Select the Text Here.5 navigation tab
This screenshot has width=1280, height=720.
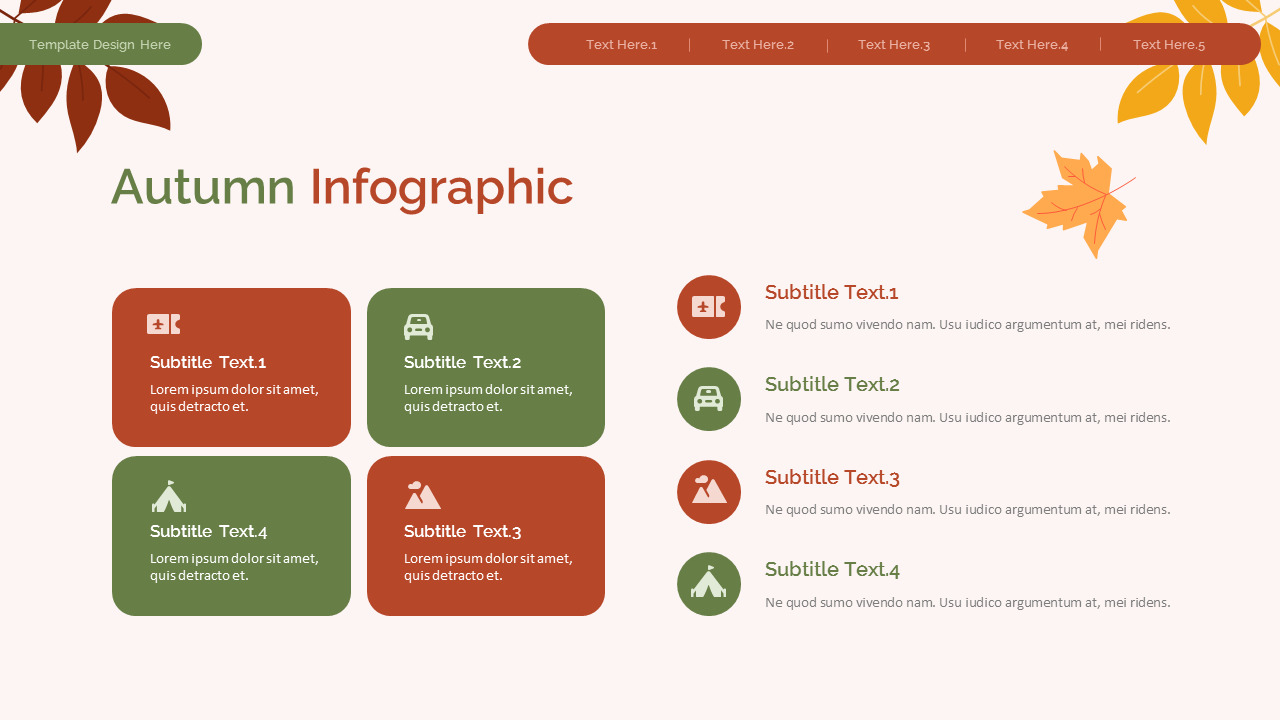point(1169,45)
